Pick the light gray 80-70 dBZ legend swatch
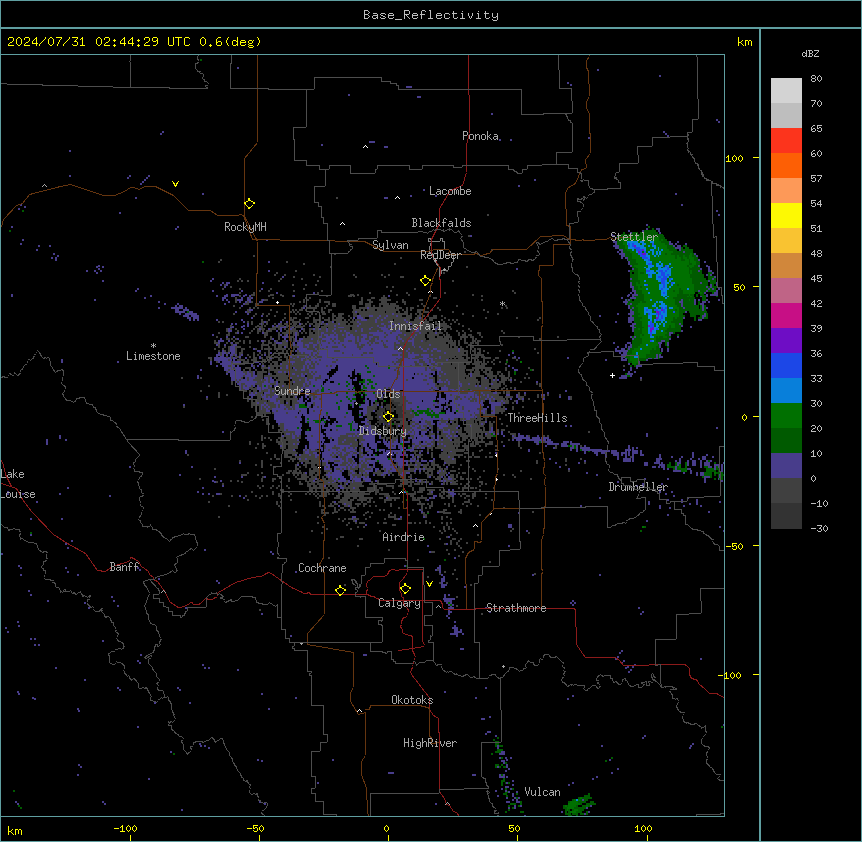This screenshot has height=842, width=862. [786, 91]
